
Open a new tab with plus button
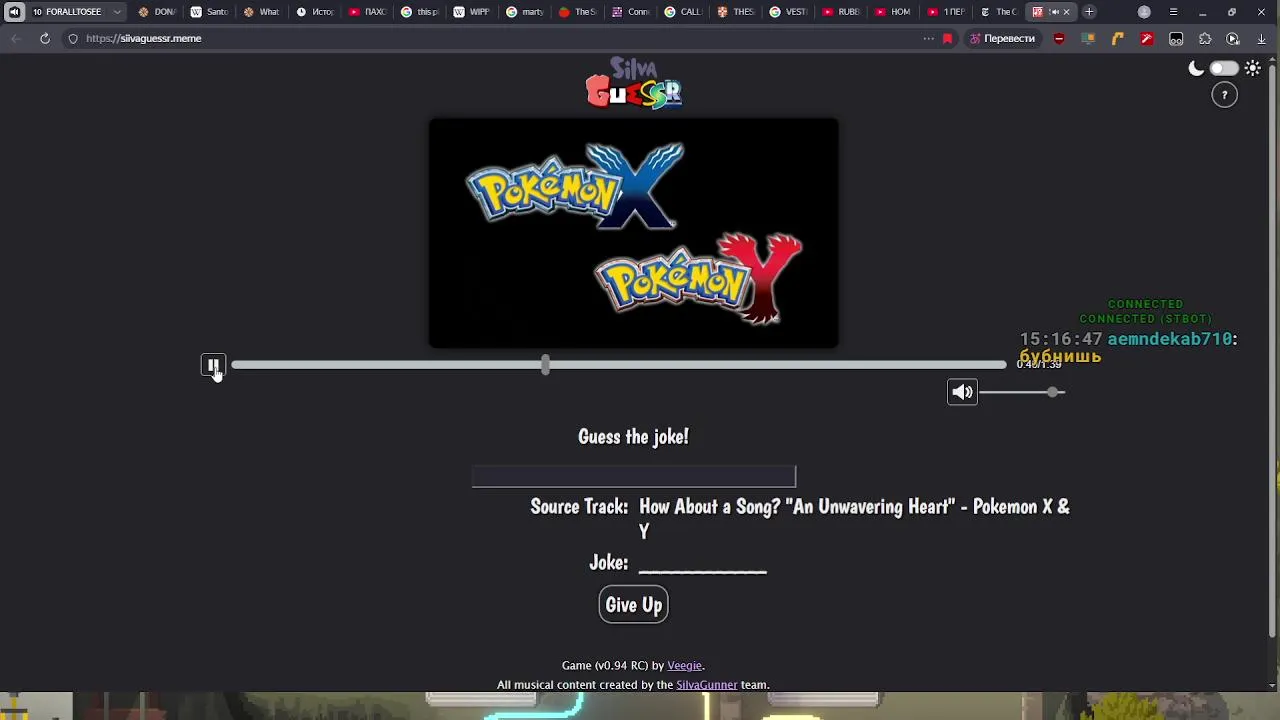tap(1089, 12)
